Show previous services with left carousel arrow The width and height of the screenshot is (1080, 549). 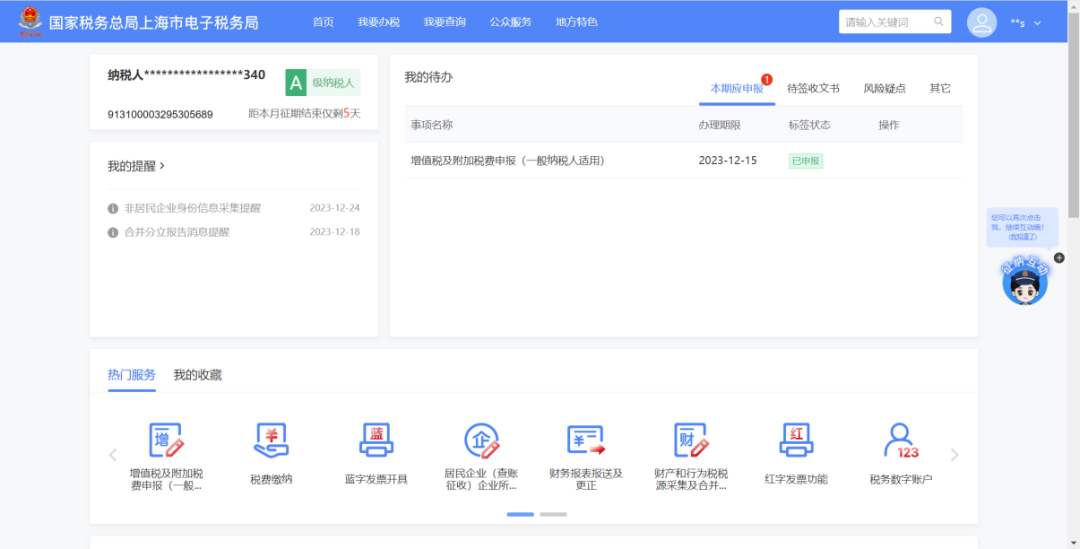[113, 455]
